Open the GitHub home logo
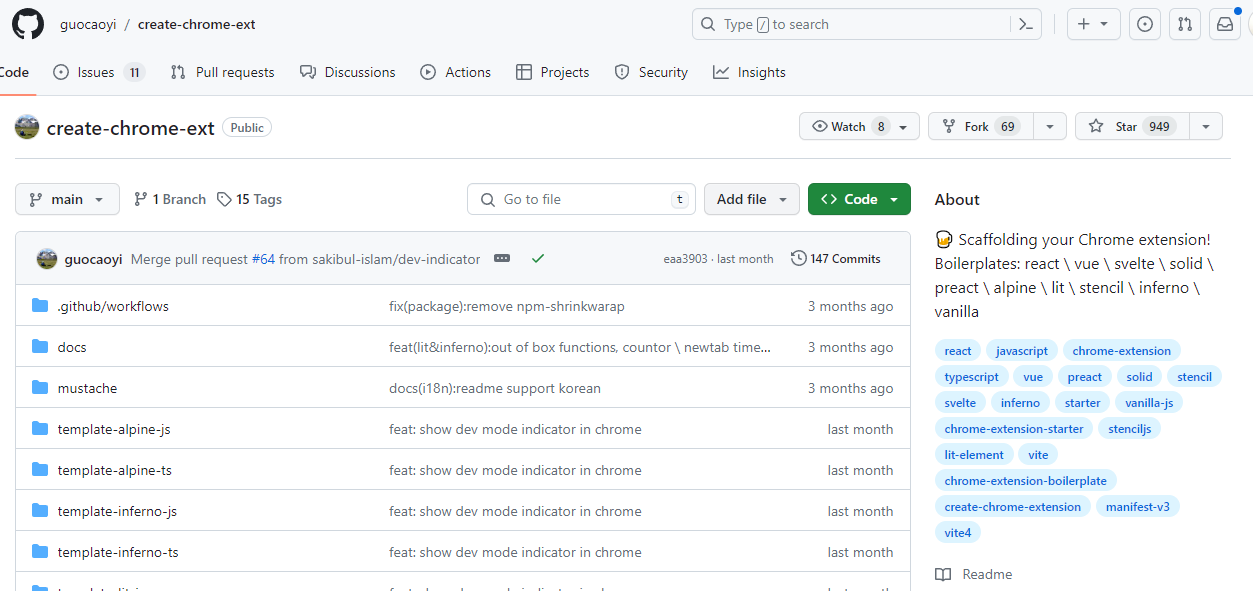The width and height of the screenshot is (1253, 591). click(28, 24)
